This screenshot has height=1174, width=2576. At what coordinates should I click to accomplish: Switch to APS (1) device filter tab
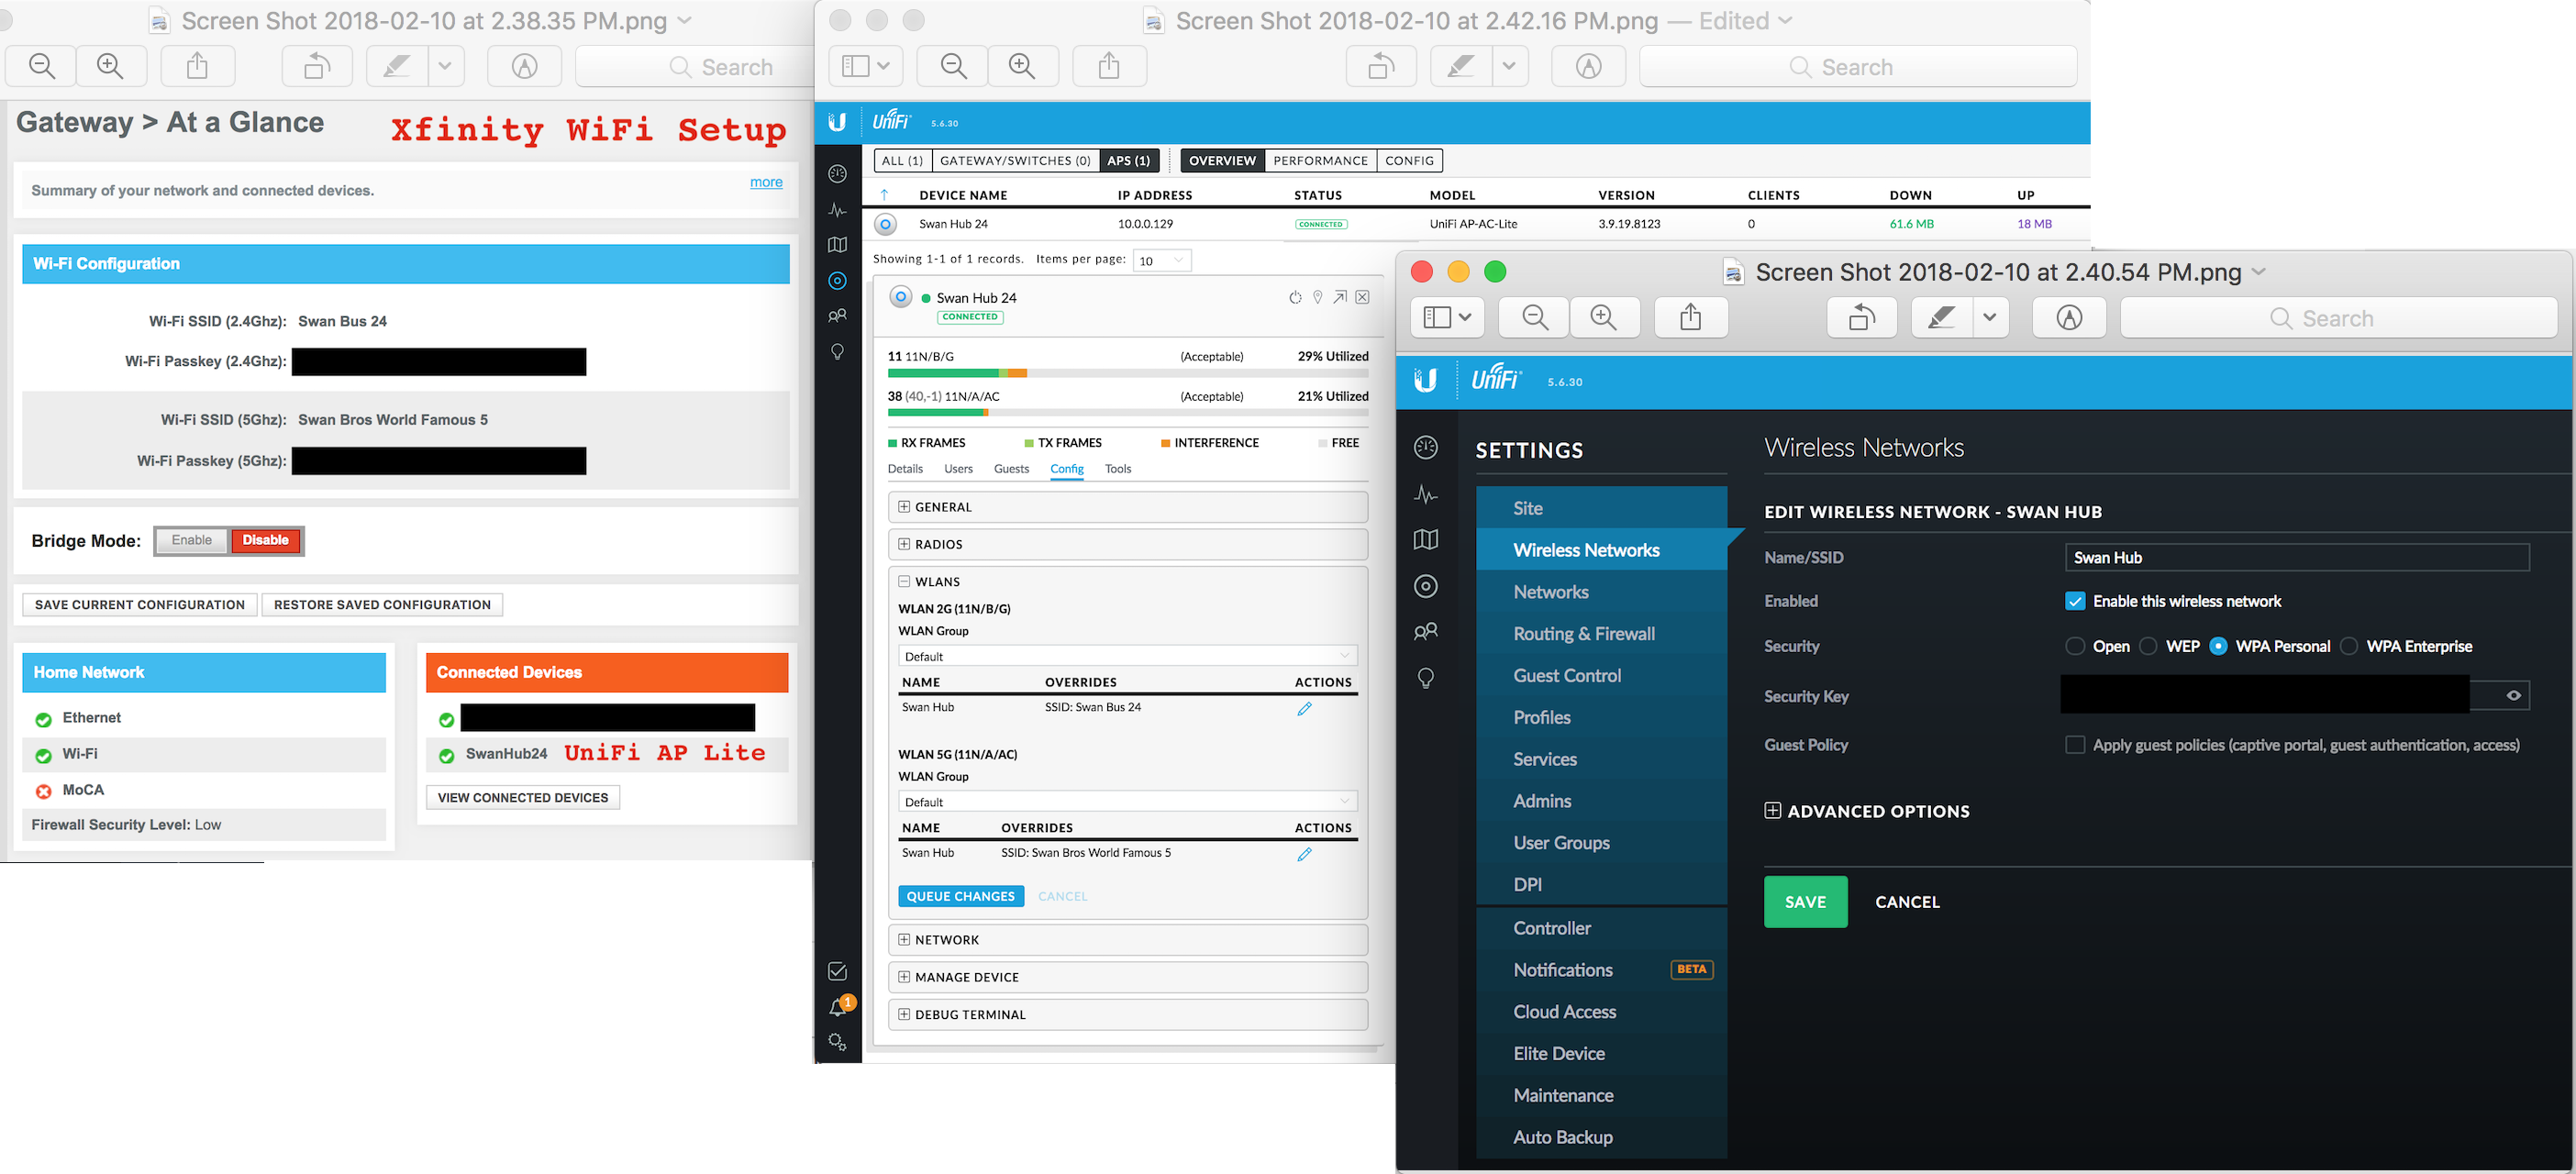1128,160
